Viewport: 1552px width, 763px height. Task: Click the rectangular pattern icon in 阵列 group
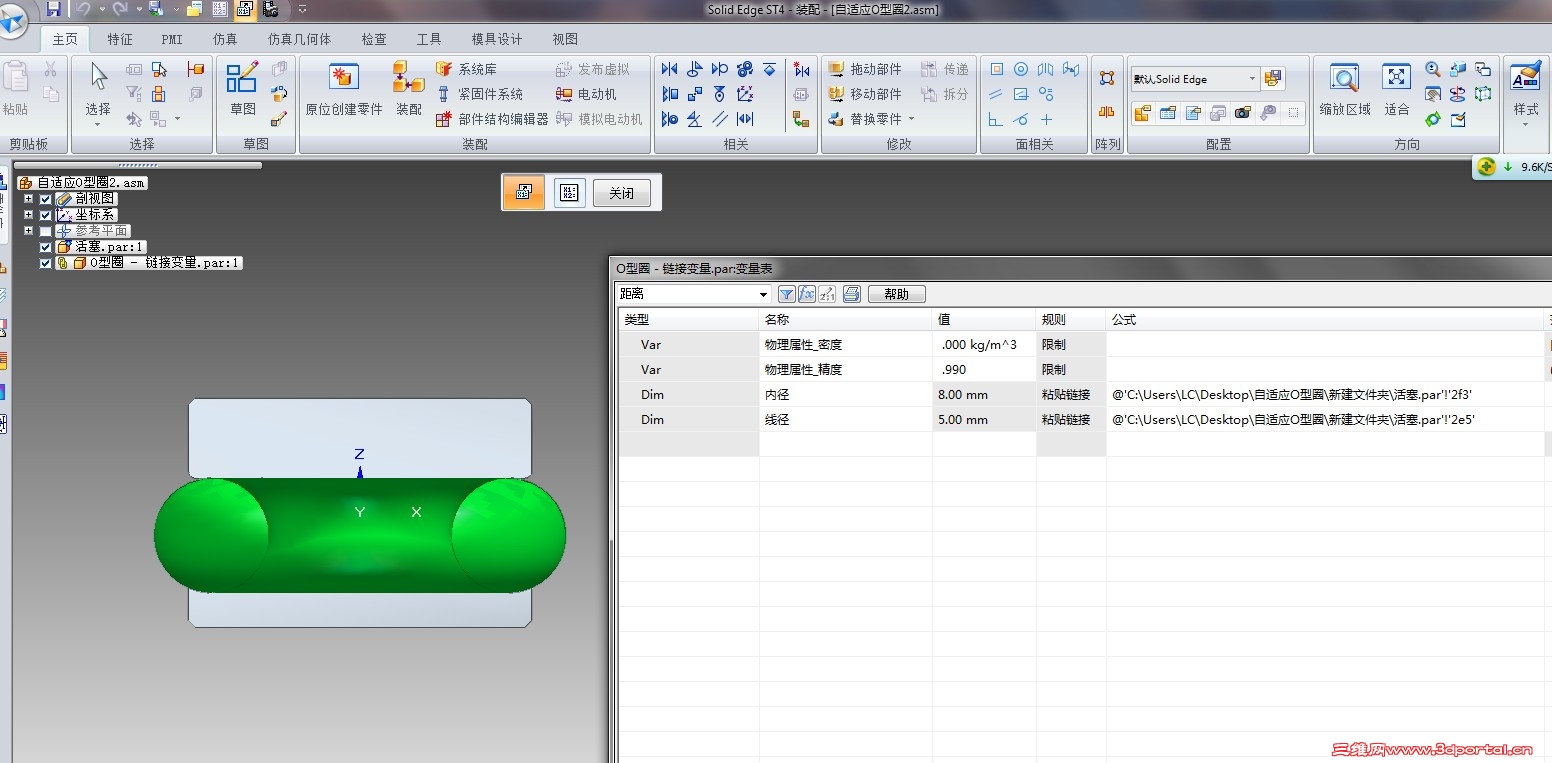pyautogui.click(x=1107, y=78)
